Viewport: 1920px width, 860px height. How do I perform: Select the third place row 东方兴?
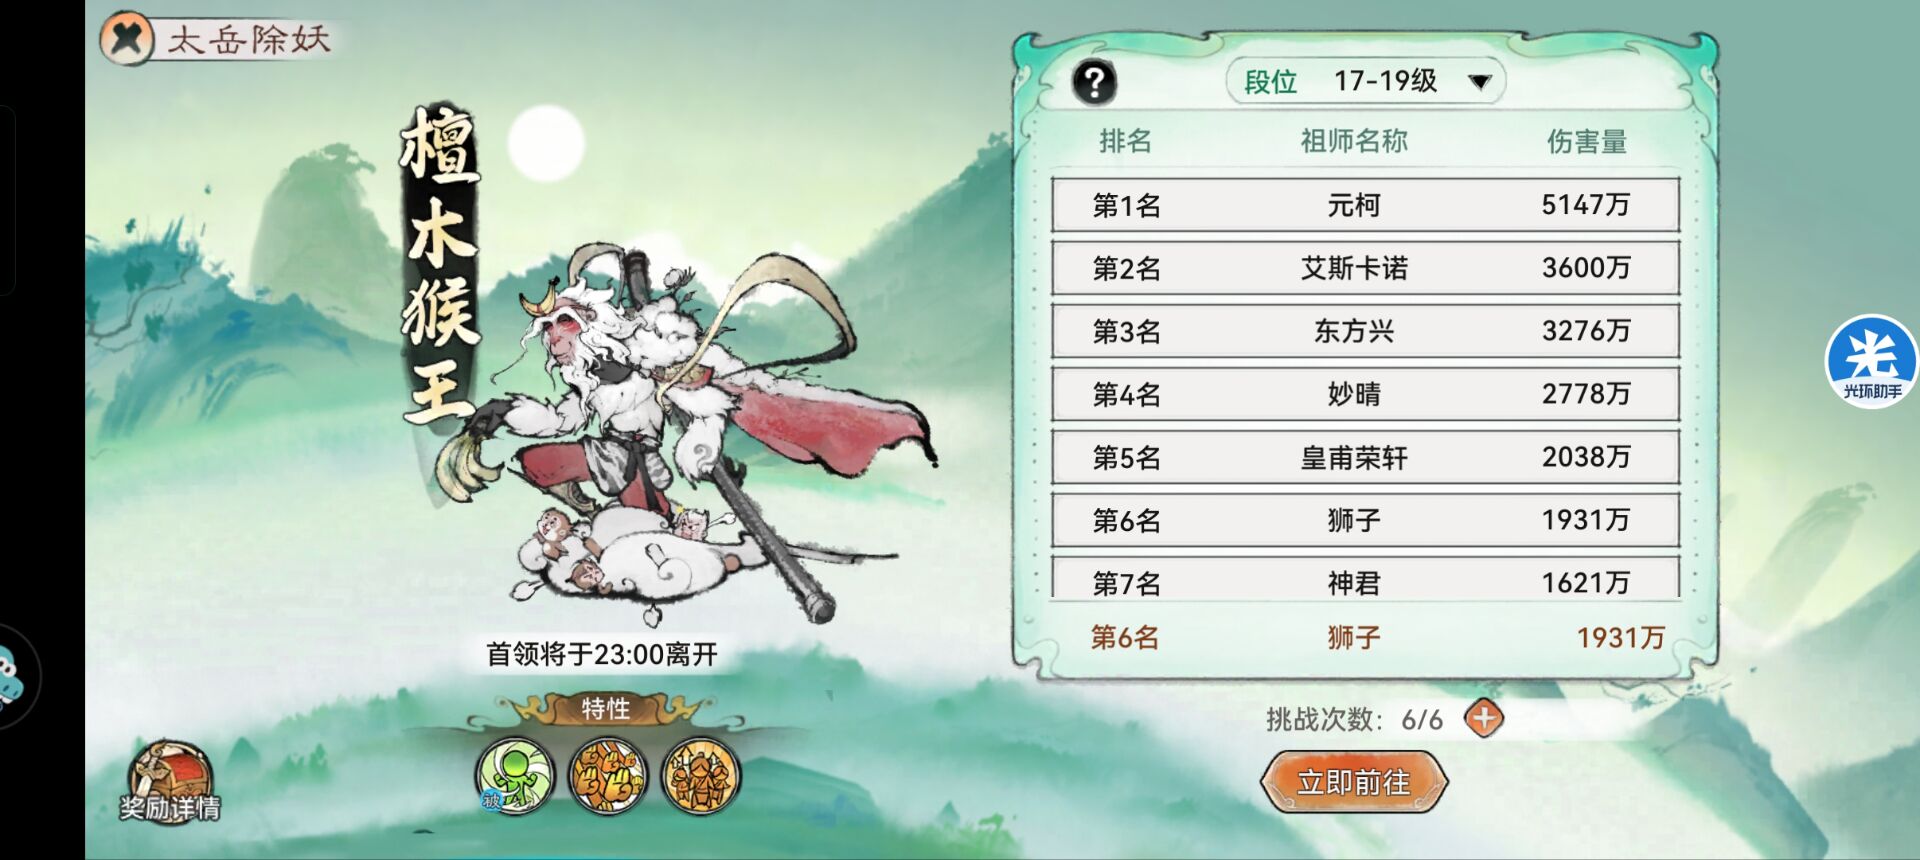tap(1365, 331)
